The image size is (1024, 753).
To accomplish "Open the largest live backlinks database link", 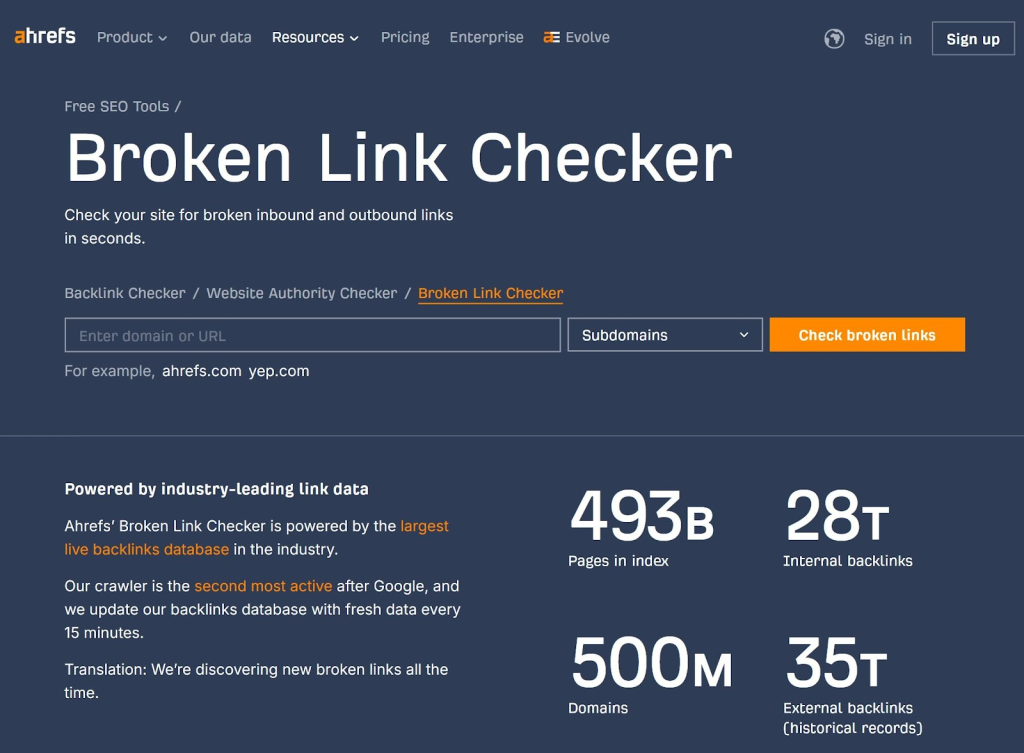I will coord(256,537).
